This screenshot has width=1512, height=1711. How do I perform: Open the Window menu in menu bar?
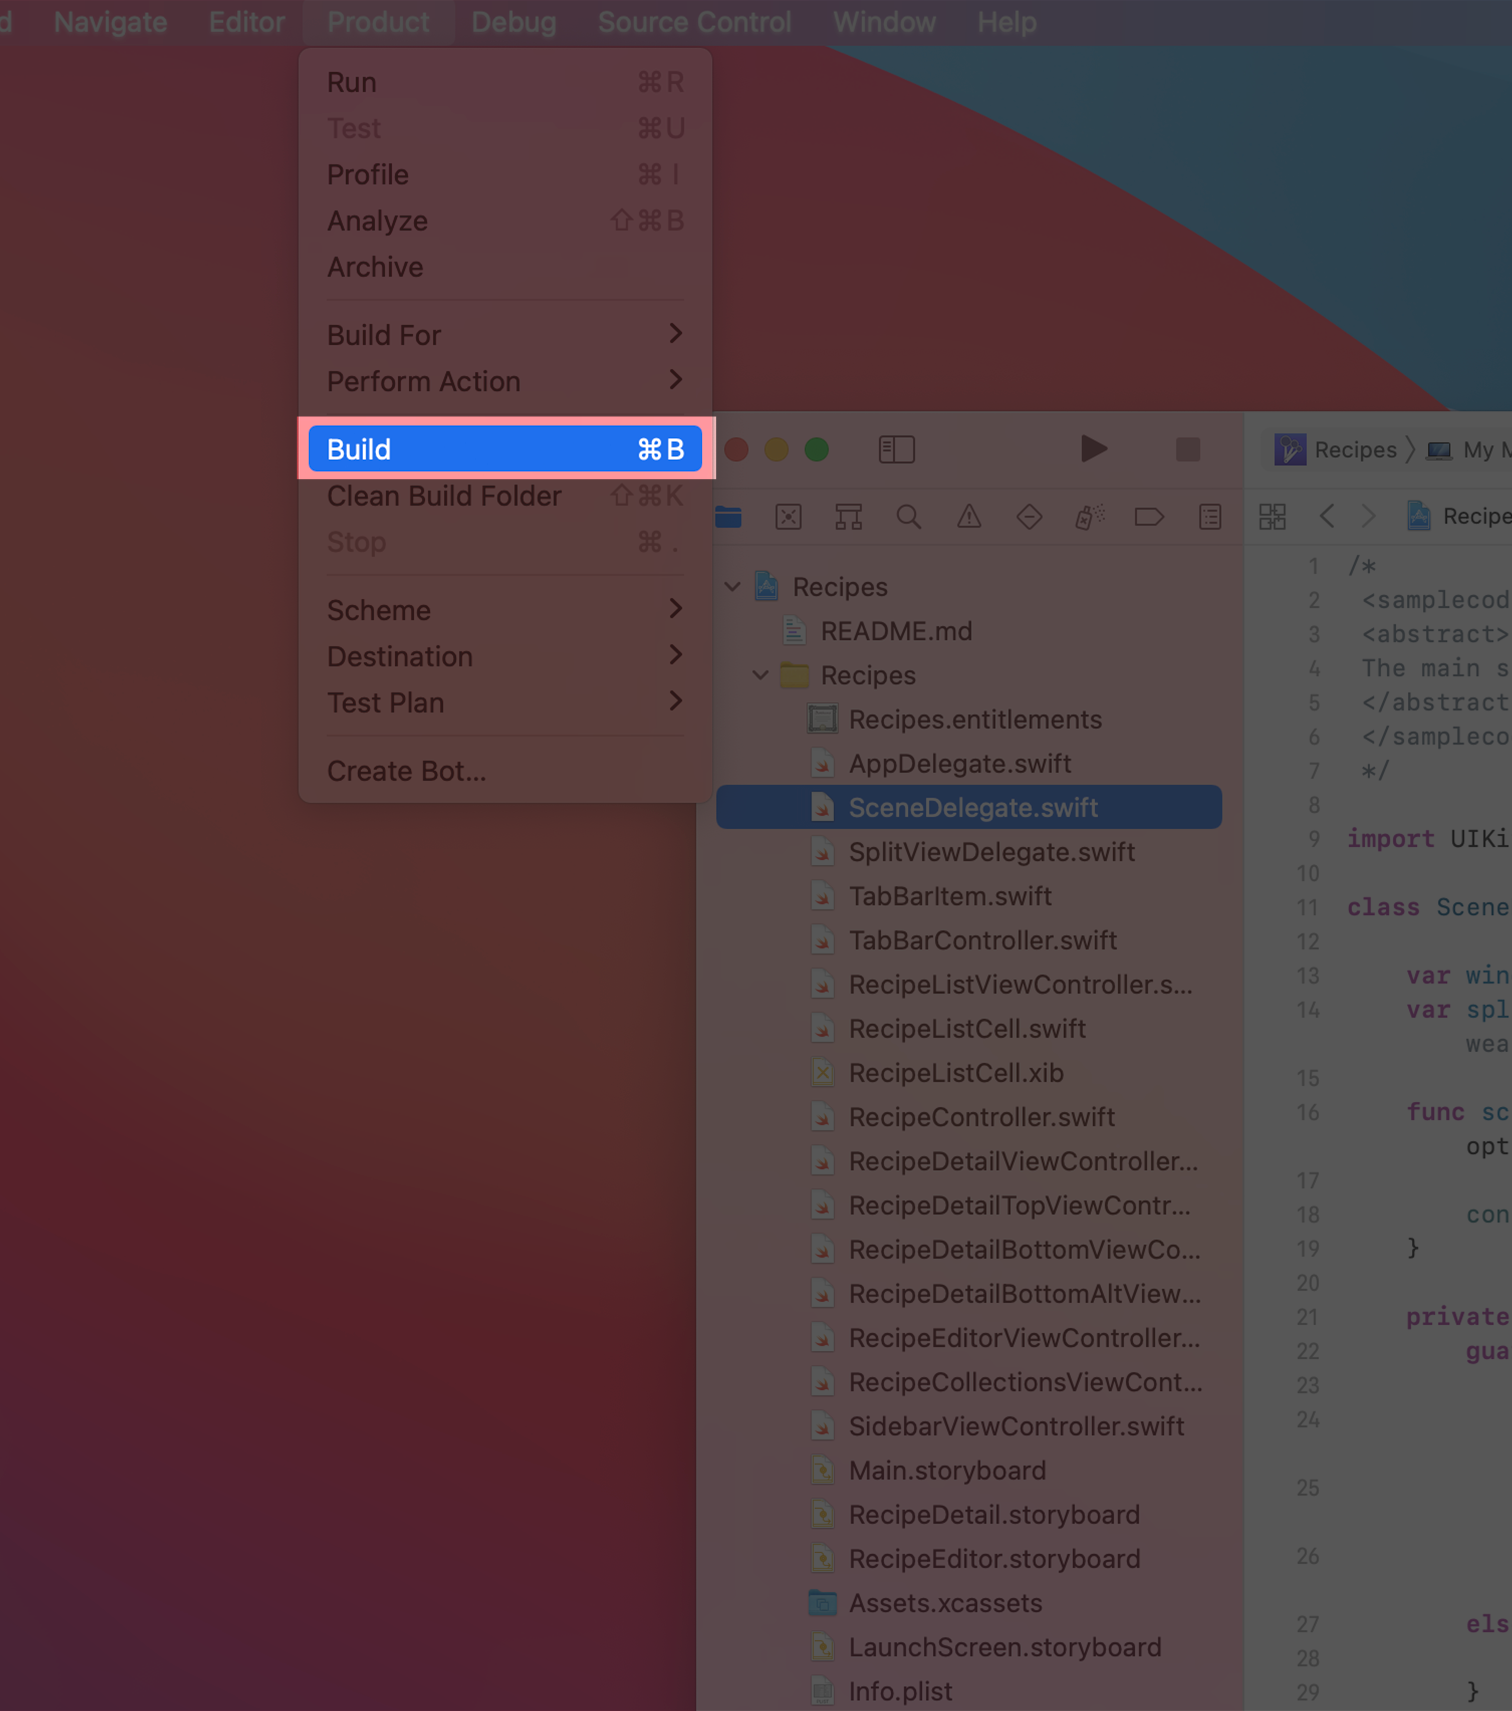click(884, 22)
